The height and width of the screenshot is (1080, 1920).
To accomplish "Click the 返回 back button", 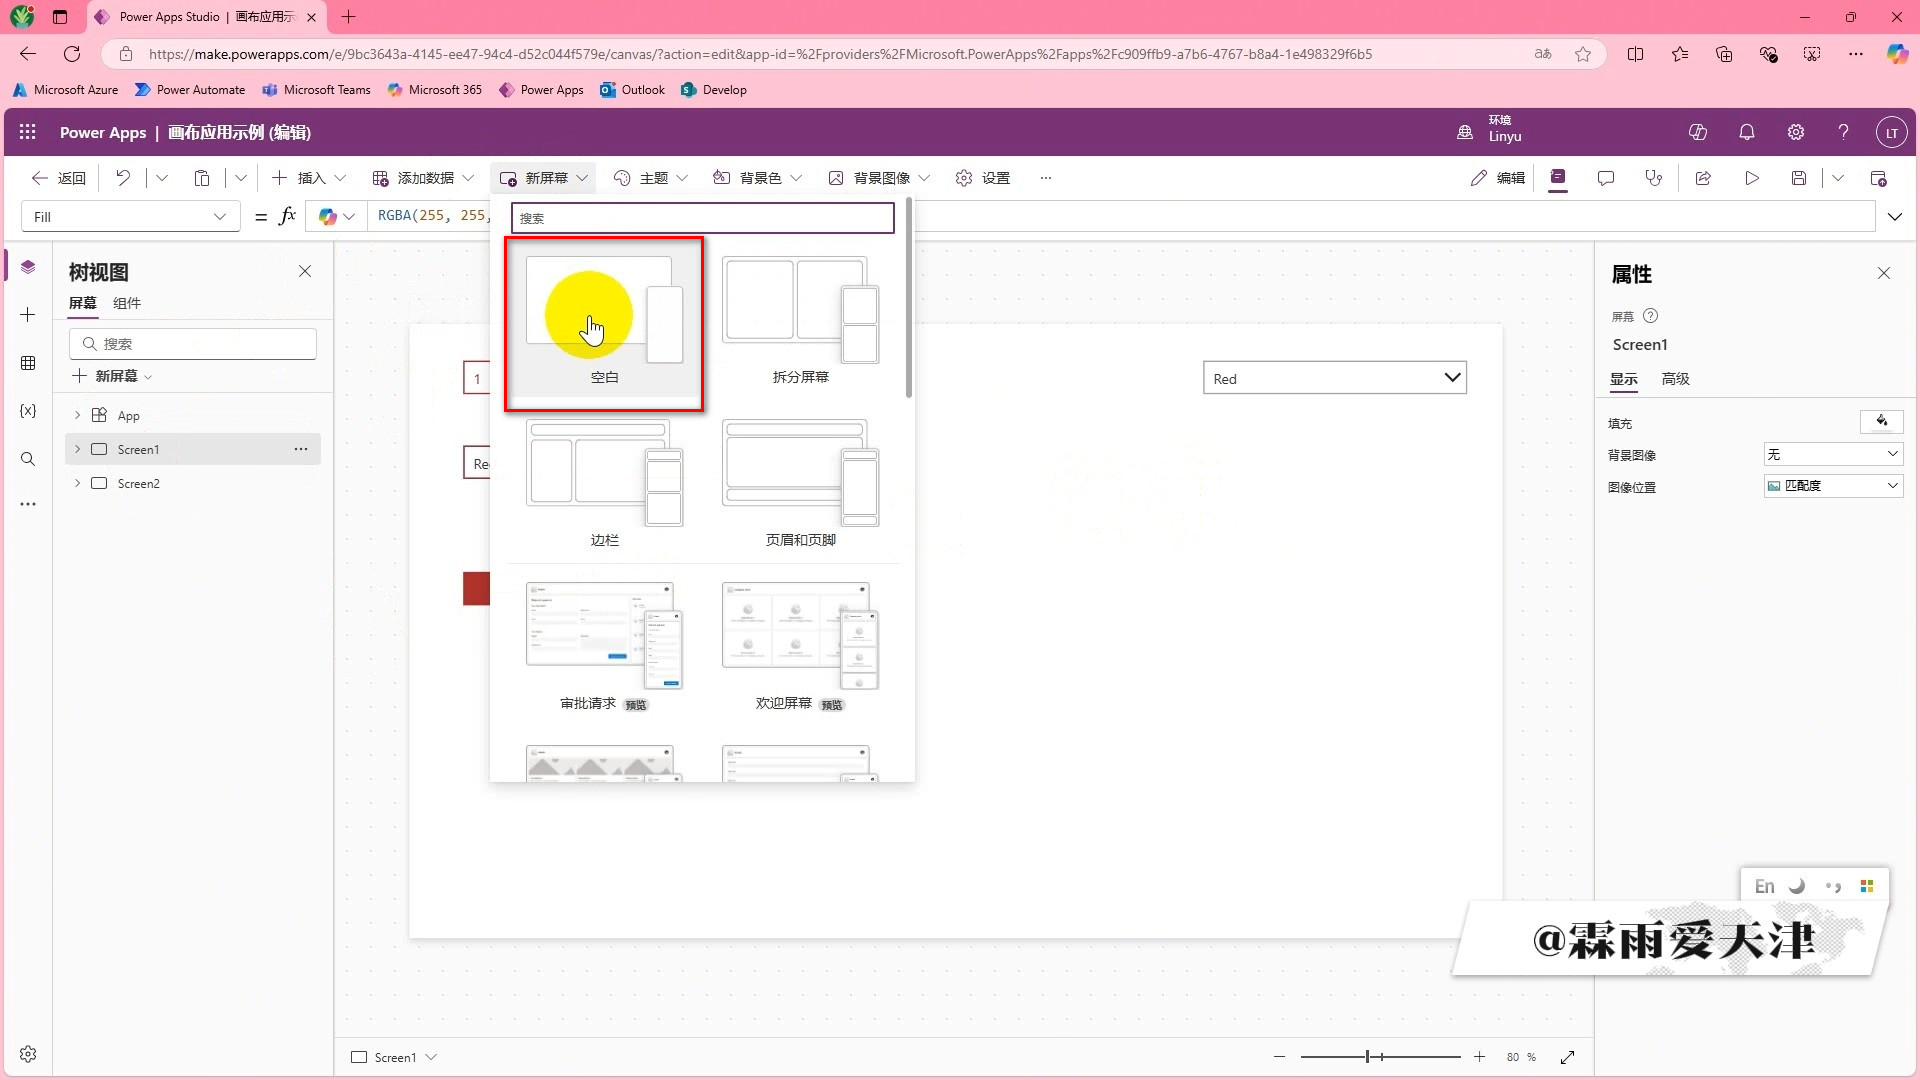I will (x=59, y=178).
